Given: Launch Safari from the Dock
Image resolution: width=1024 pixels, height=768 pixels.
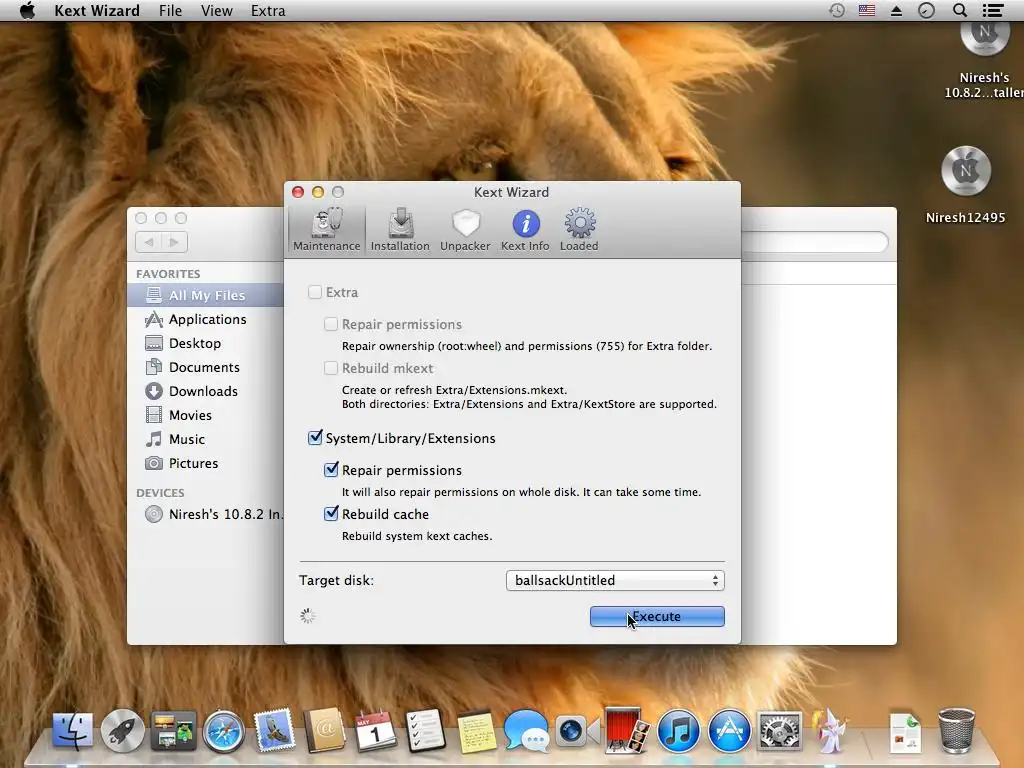Looking at the screenshot, I should point(223,730).
